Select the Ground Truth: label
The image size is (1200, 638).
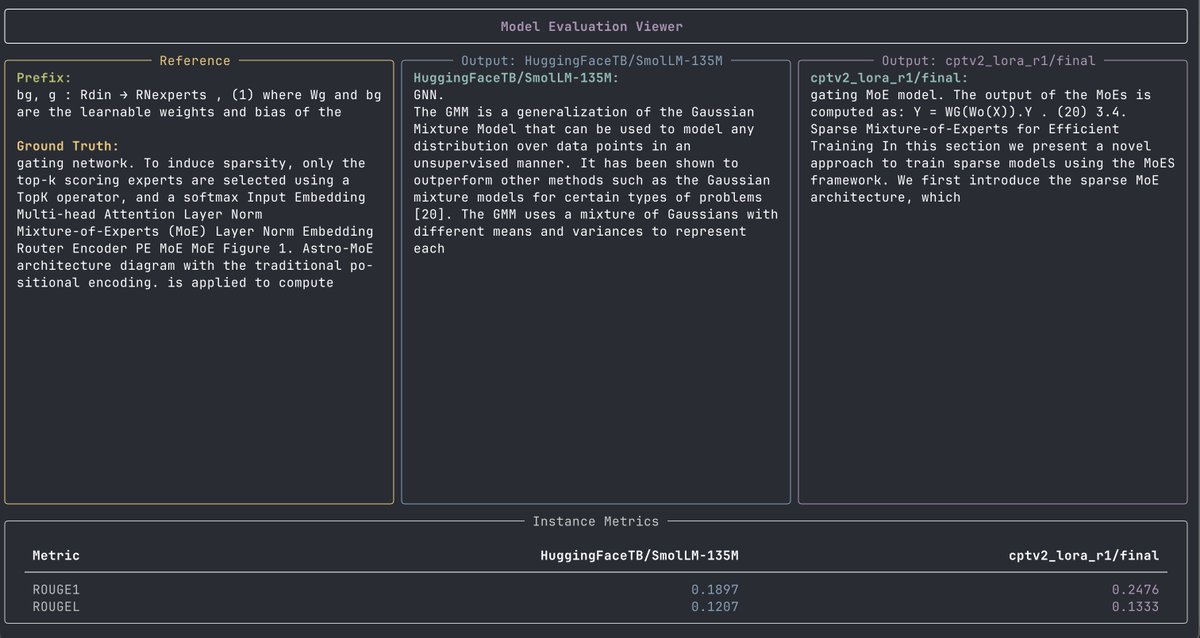[x=68, y=146]
